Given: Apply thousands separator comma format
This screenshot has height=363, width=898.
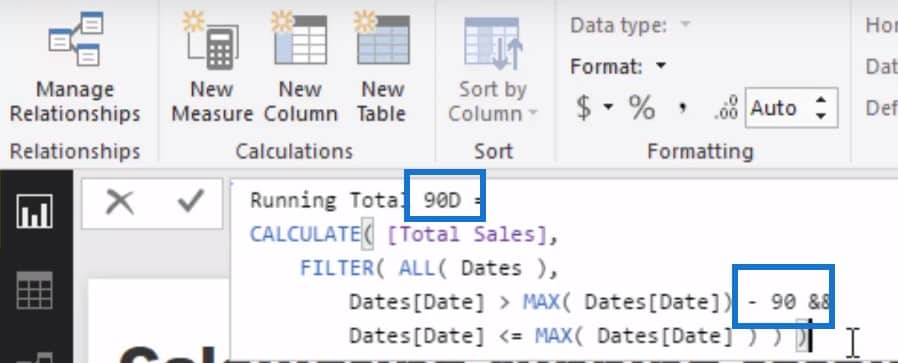Looking at the screenshot, I should (682, 107).
